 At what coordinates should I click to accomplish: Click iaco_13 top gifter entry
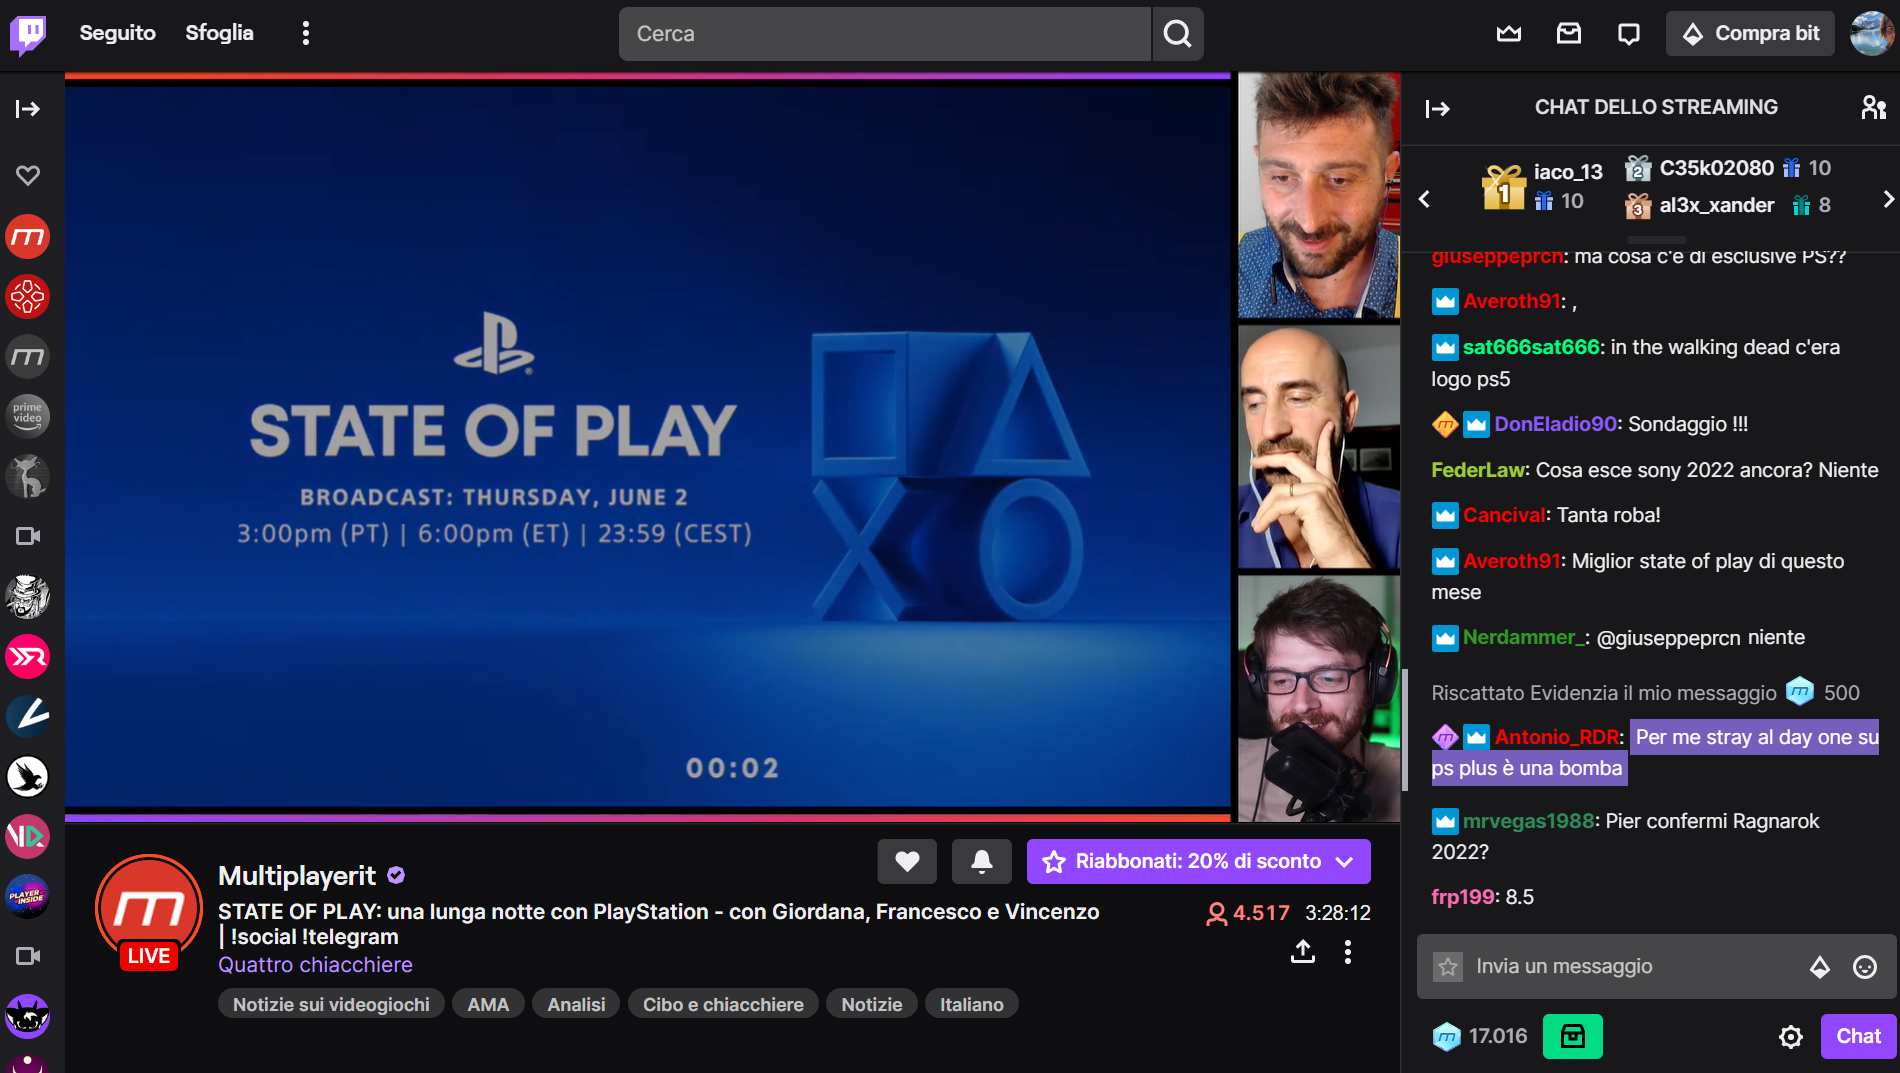[1542, 186]
